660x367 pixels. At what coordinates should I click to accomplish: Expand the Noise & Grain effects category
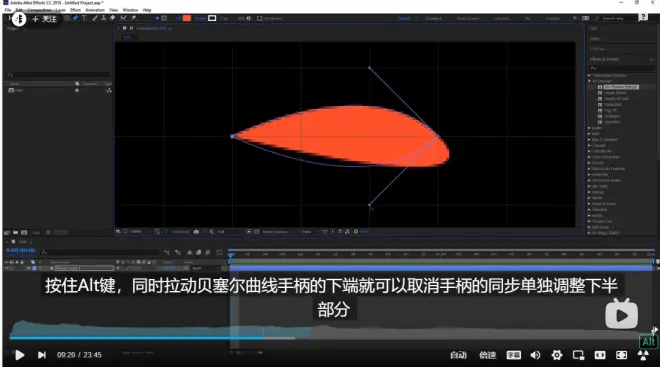tap(589, 204)
